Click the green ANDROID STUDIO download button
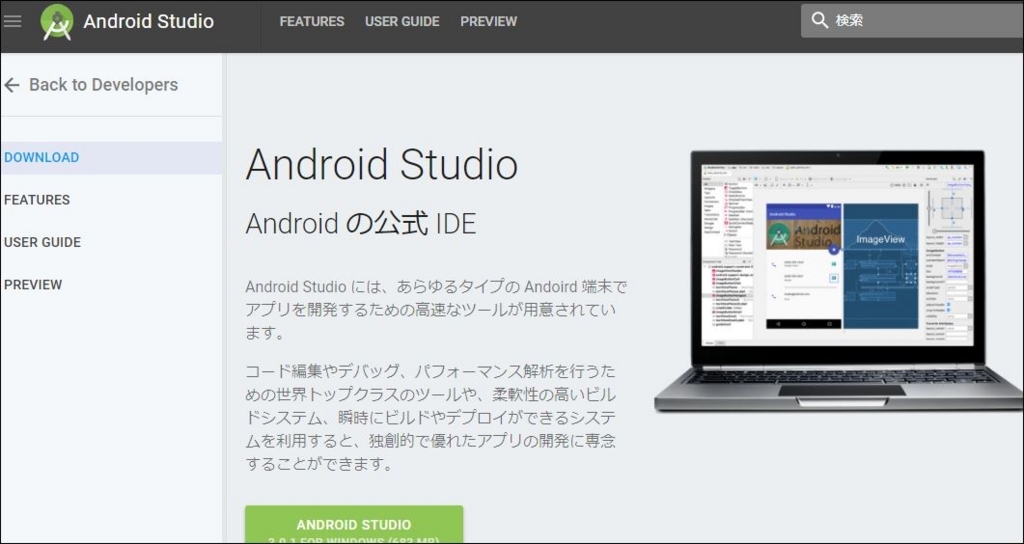 click(x=354, y=524)
